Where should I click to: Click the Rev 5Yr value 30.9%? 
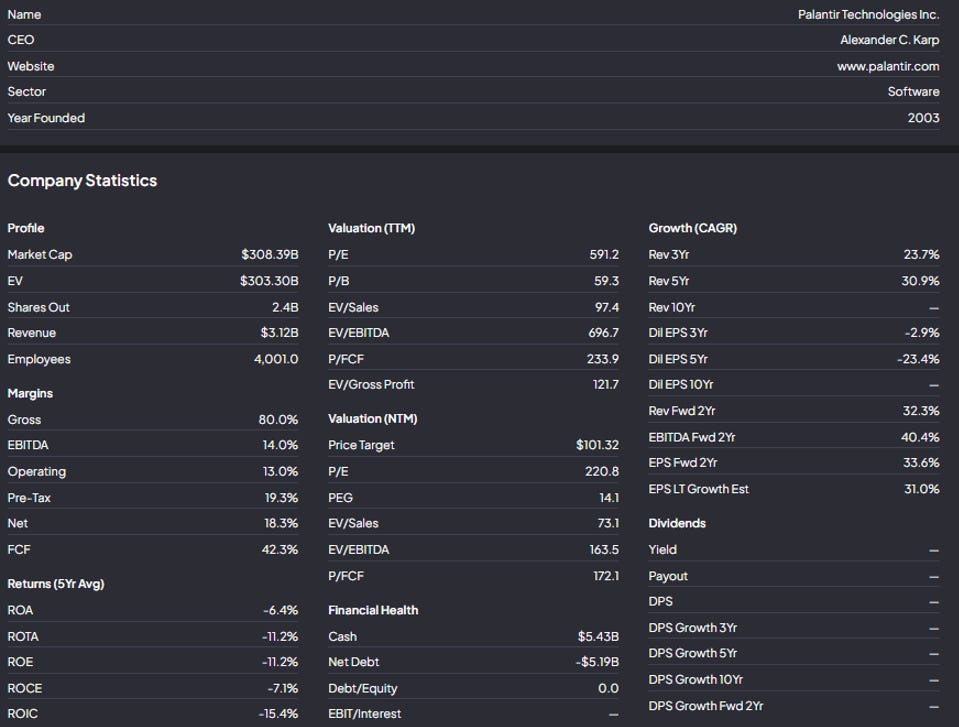click(x=920, y=281)
